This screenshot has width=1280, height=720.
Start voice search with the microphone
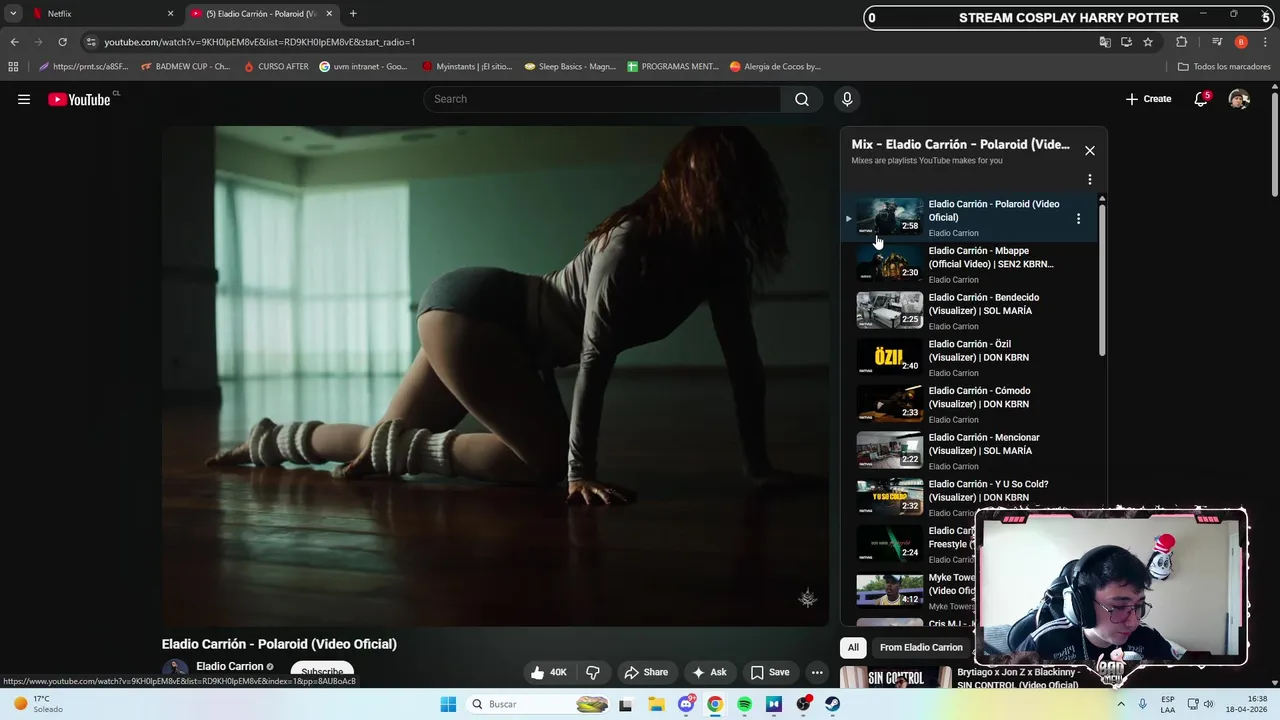(847, 99)
